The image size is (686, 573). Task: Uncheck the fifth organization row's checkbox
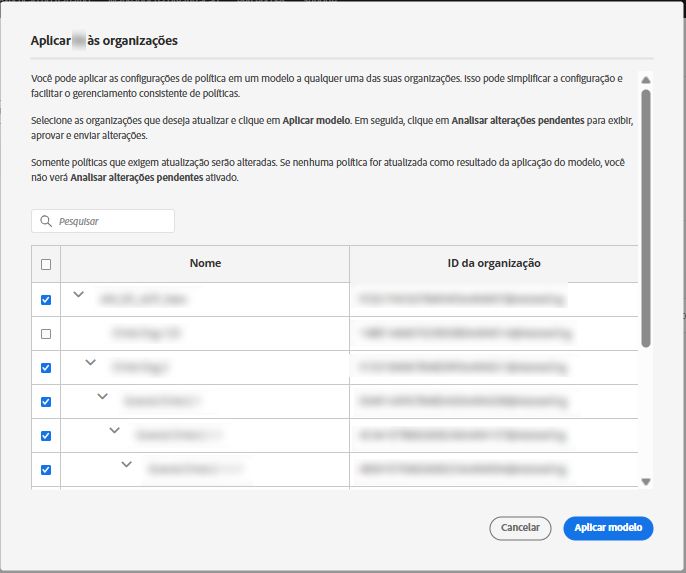coord(46,436)
